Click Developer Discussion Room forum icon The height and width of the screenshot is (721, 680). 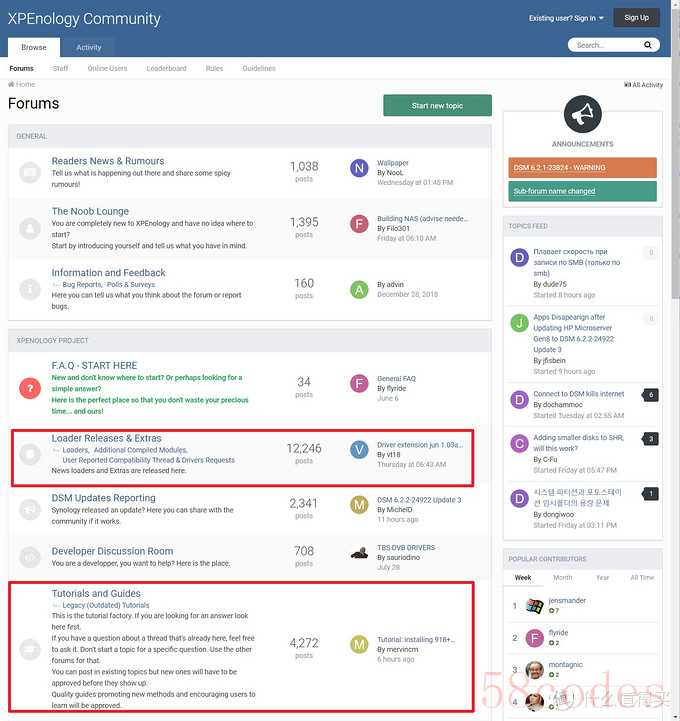30,556
